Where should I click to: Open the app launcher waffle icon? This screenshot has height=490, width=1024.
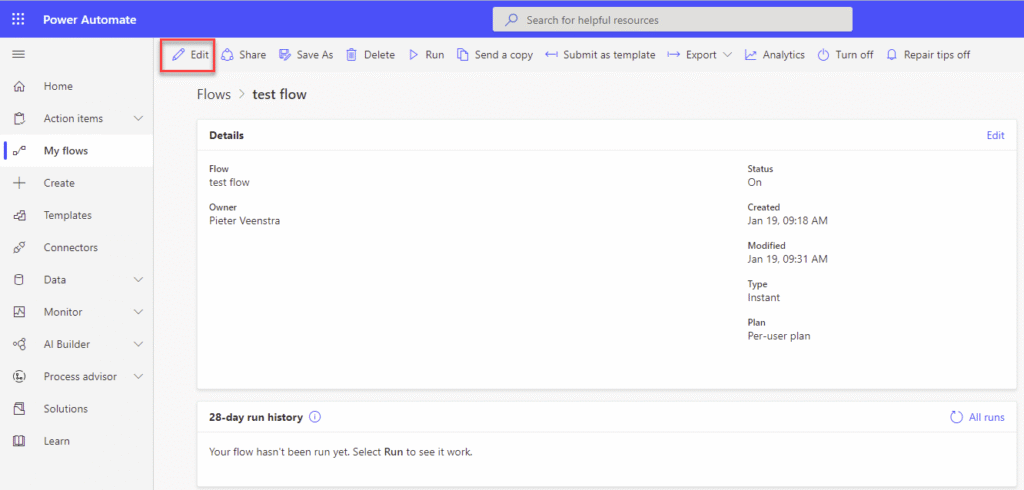(18, 20)
